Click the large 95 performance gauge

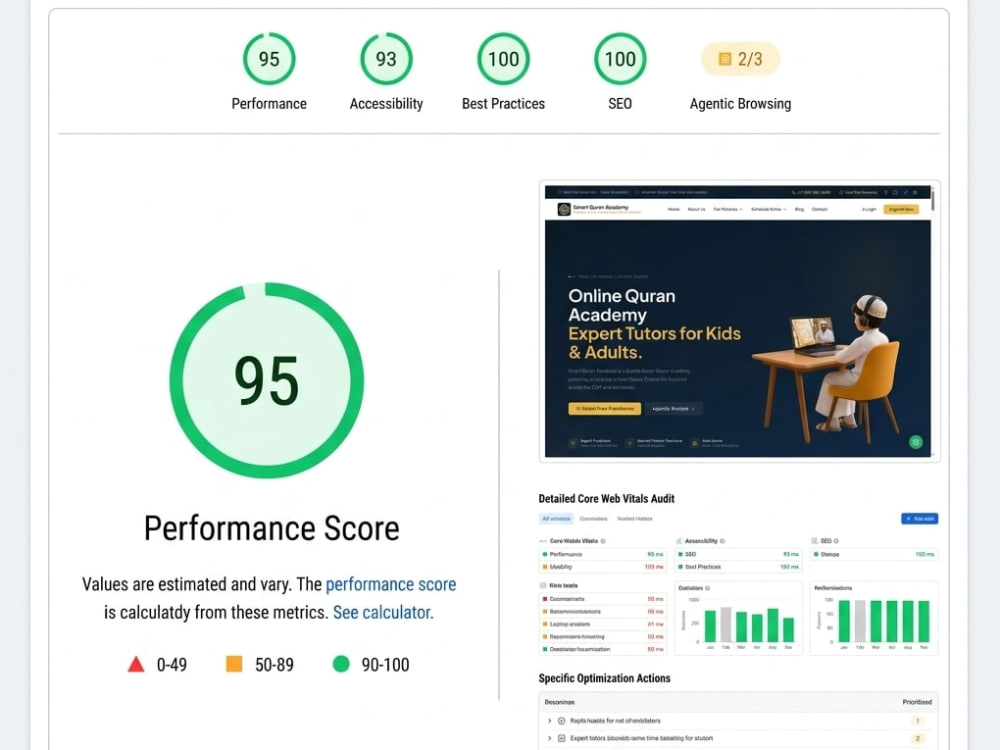pyautogui.click(x=267, y=381)
